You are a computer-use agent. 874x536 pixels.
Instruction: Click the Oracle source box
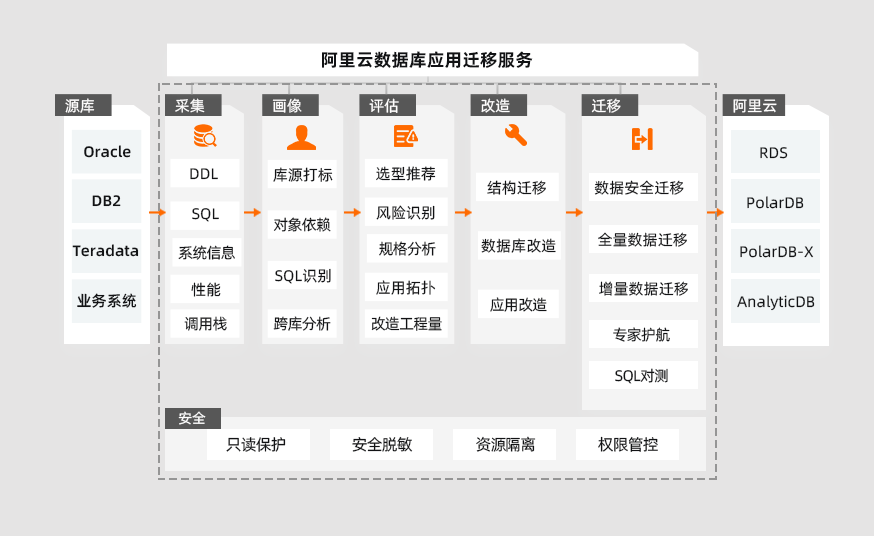[106, 152]
